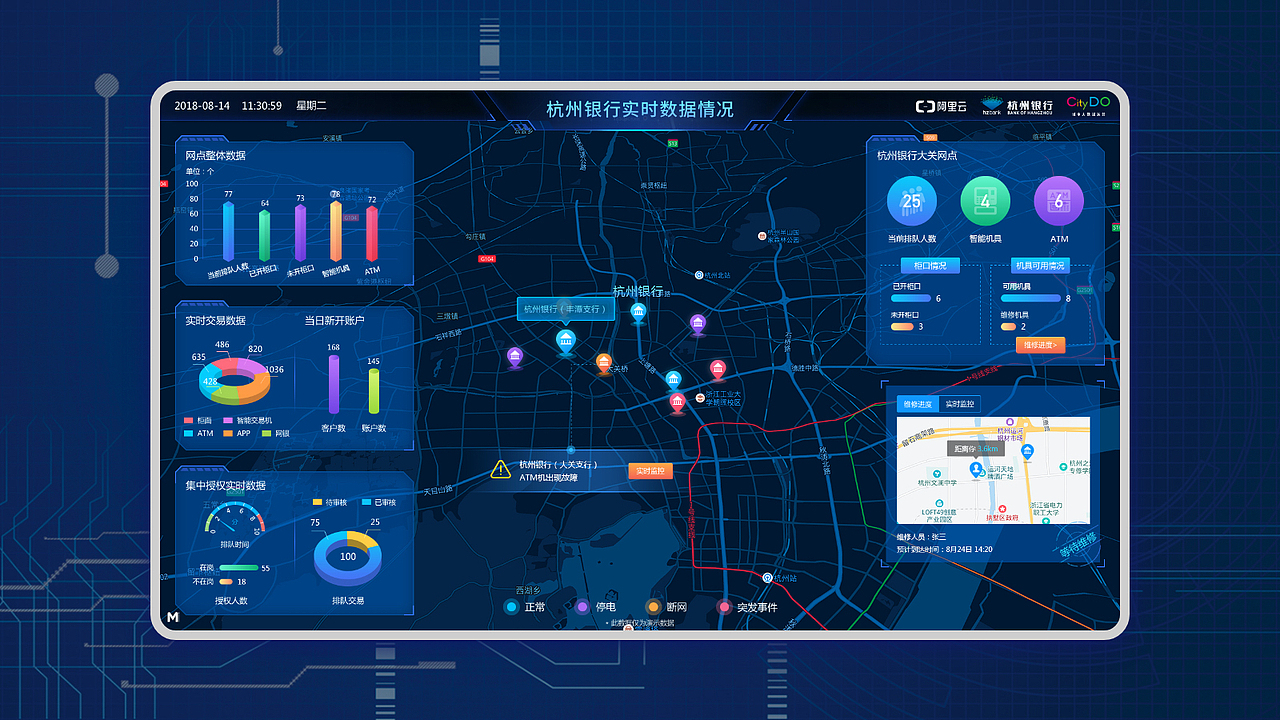This screenshot has width=1280, height=720.
Task: Click the red ATM bar in chart
Action: tap(372, 234)
